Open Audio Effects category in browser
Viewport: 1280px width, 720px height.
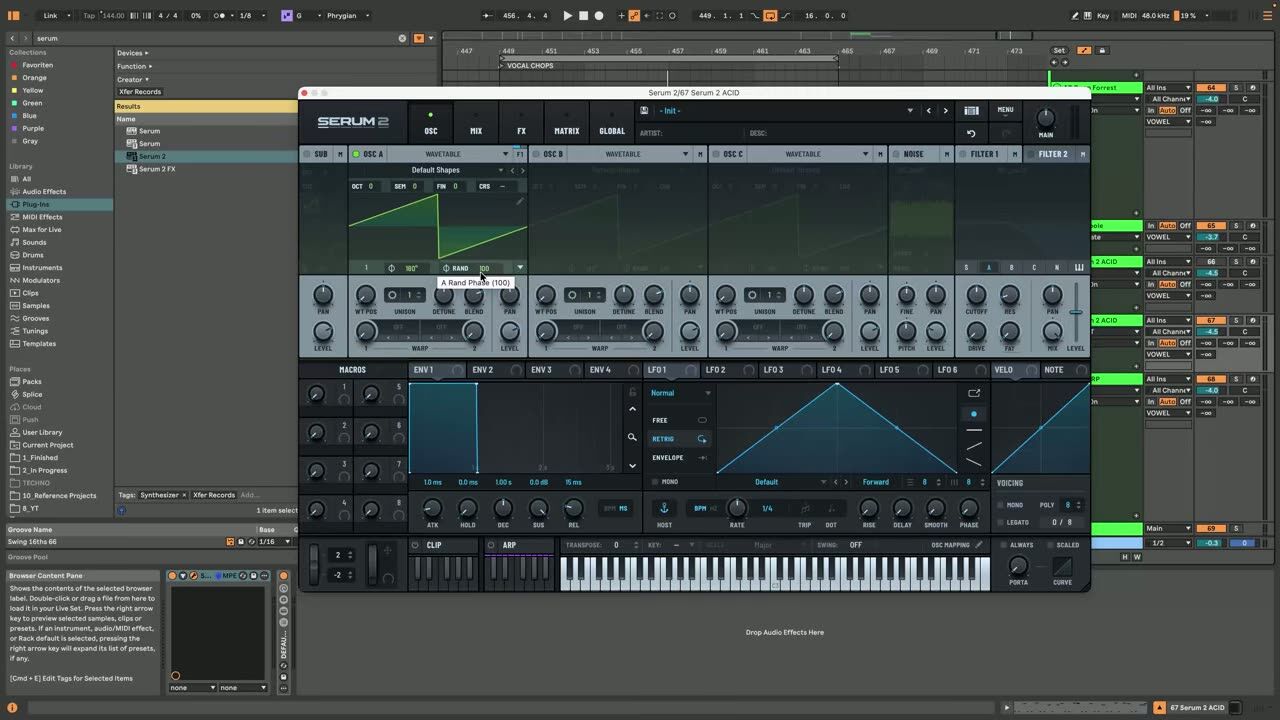pyautogui.click(x=44, y=191)
